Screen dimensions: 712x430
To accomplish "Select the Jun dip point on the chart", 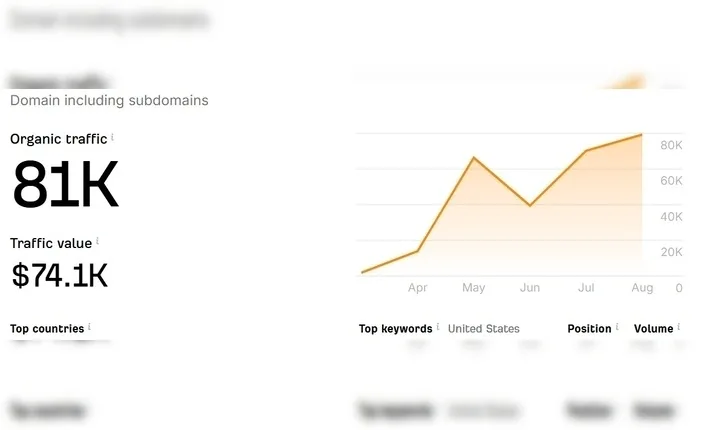I will [529, 206].
